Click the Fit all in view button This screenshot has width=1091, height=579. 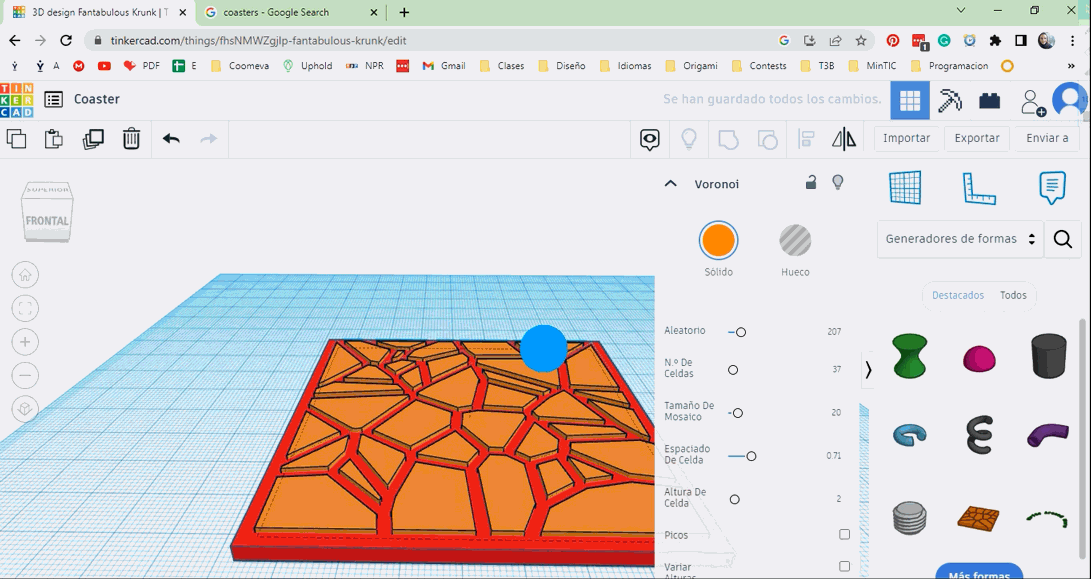coord(25,308)
